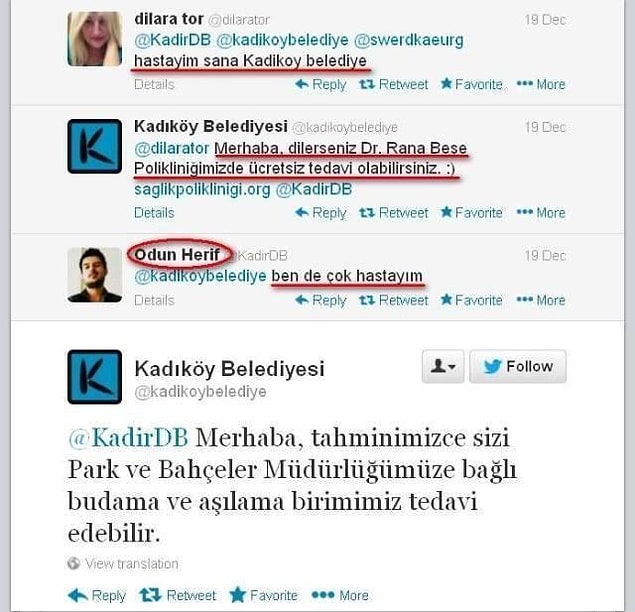
Task: Reply to Odun Herif's tweet
Action: point(321,300)
